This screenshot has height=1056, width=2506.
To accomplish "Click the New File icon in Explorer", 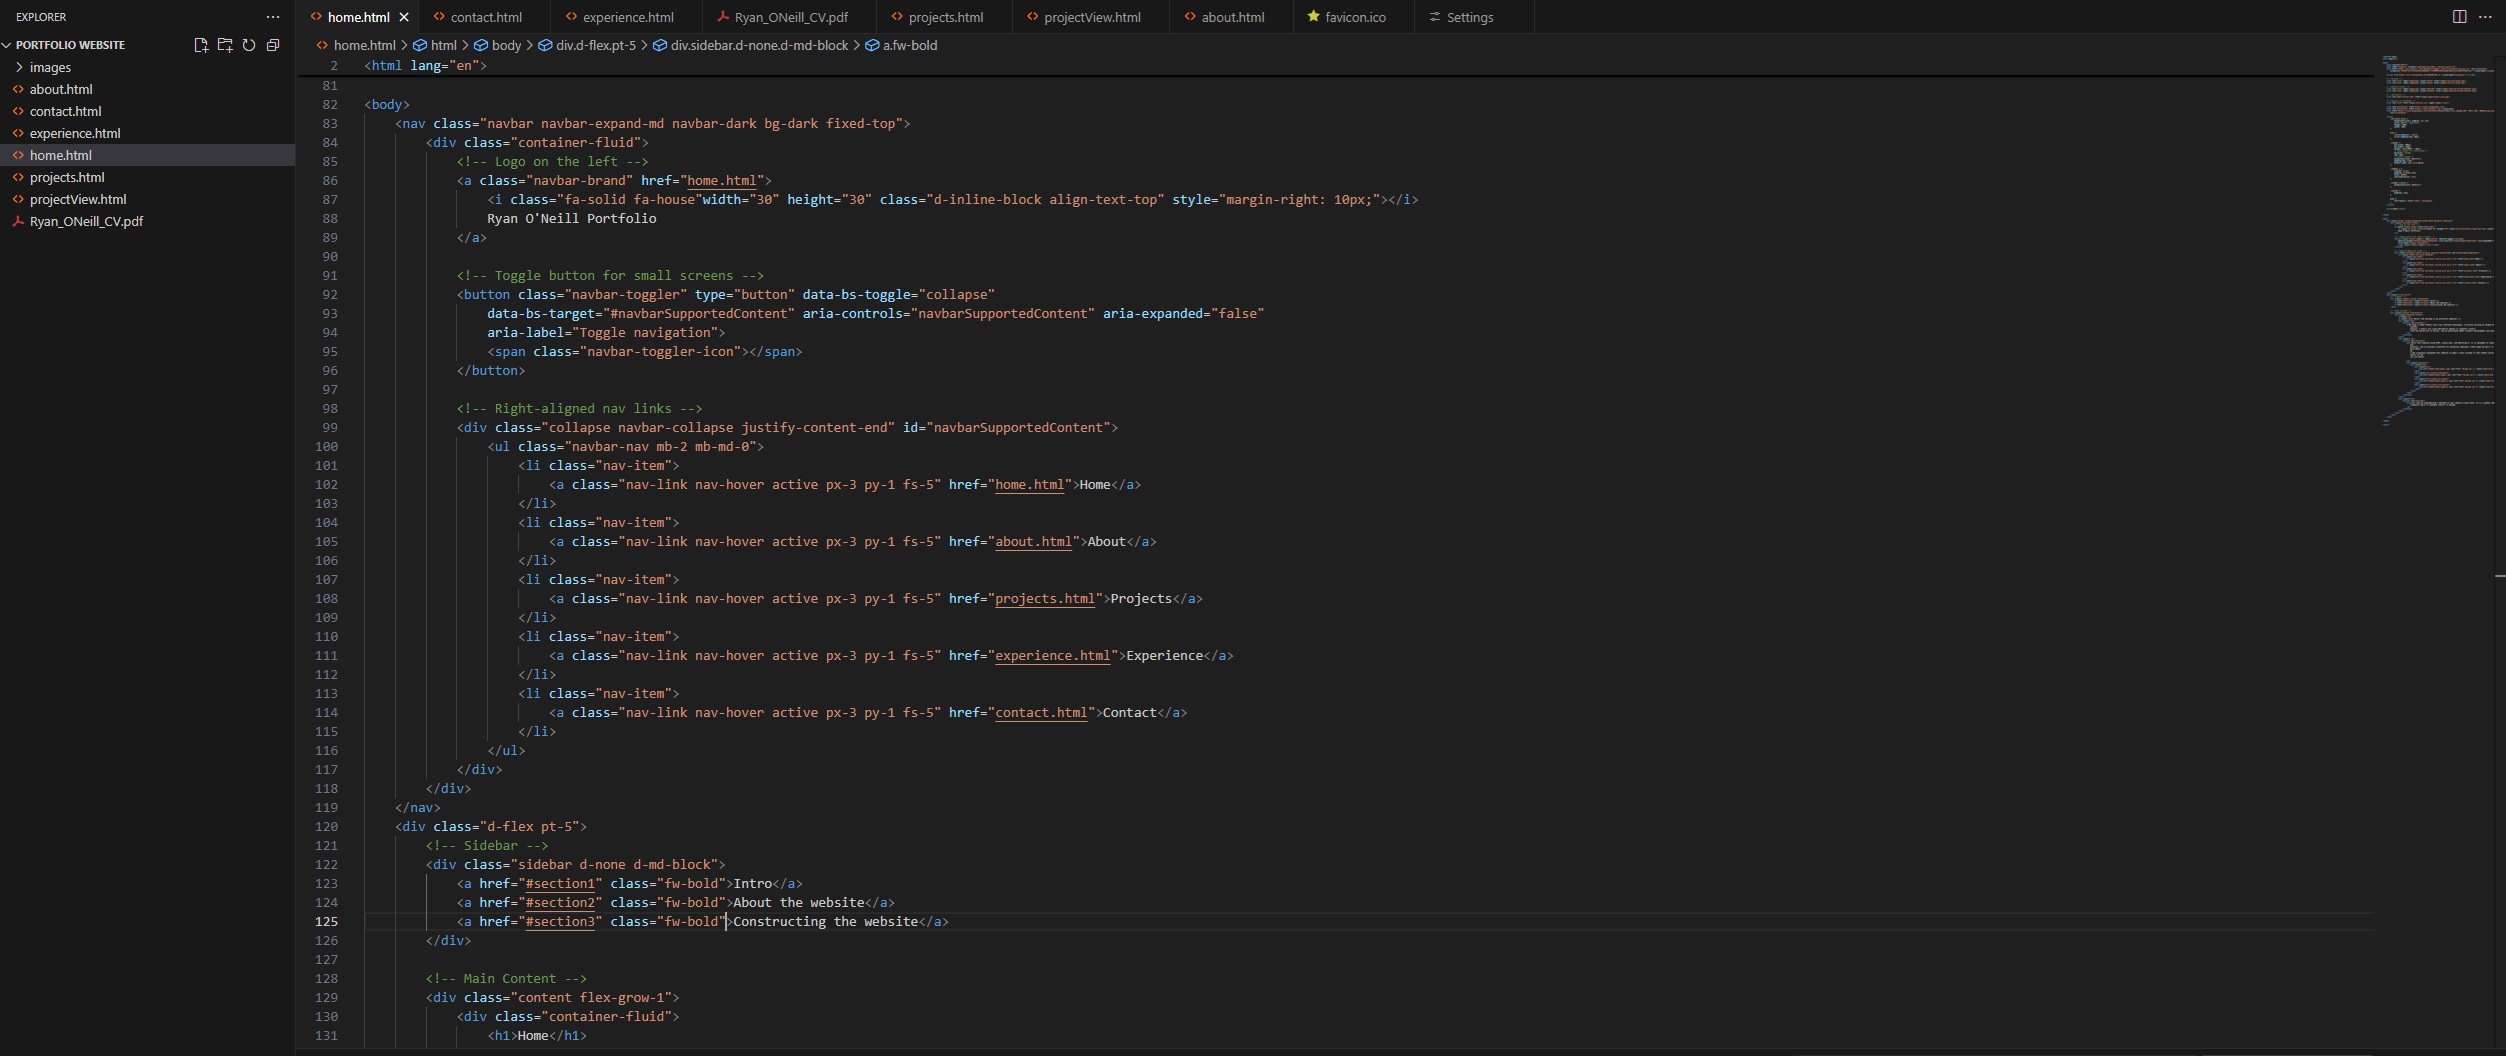I will pos(201,45).
